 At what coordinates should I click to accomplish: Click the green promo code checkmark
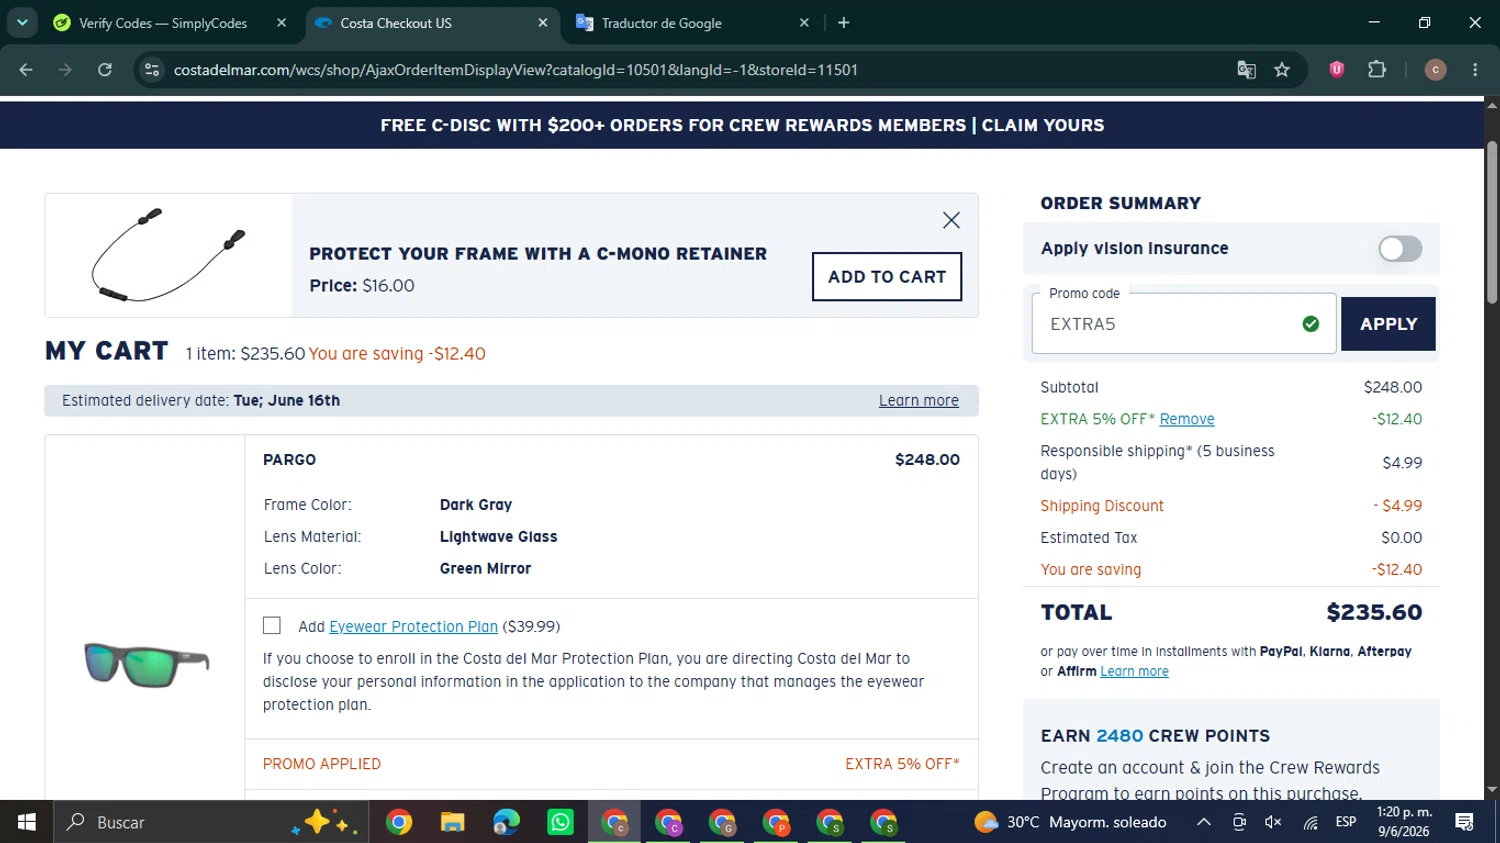[1310, 324]
